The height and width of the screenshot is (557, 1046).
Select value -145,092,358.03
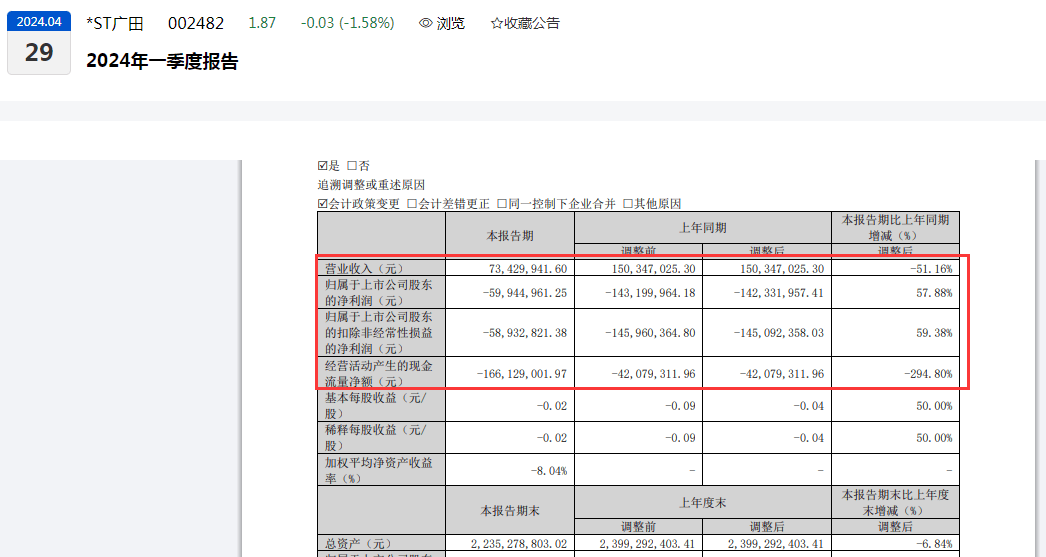tap(778, 333)
